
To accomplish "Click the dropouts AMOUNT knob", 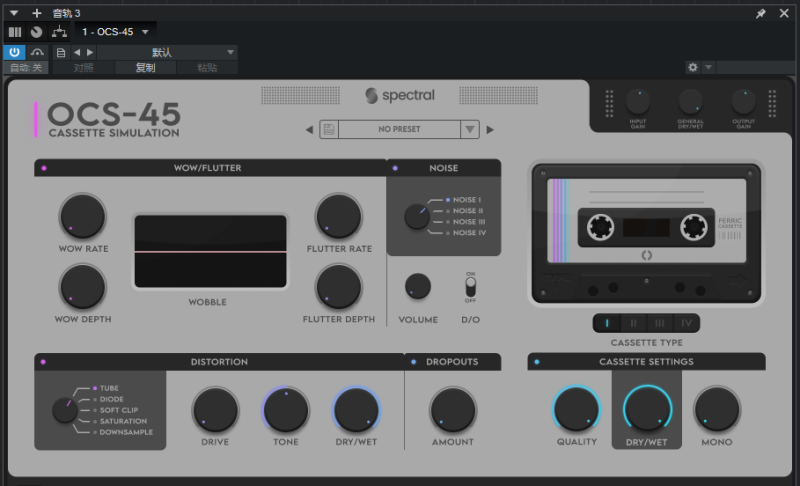I will 453,410.
